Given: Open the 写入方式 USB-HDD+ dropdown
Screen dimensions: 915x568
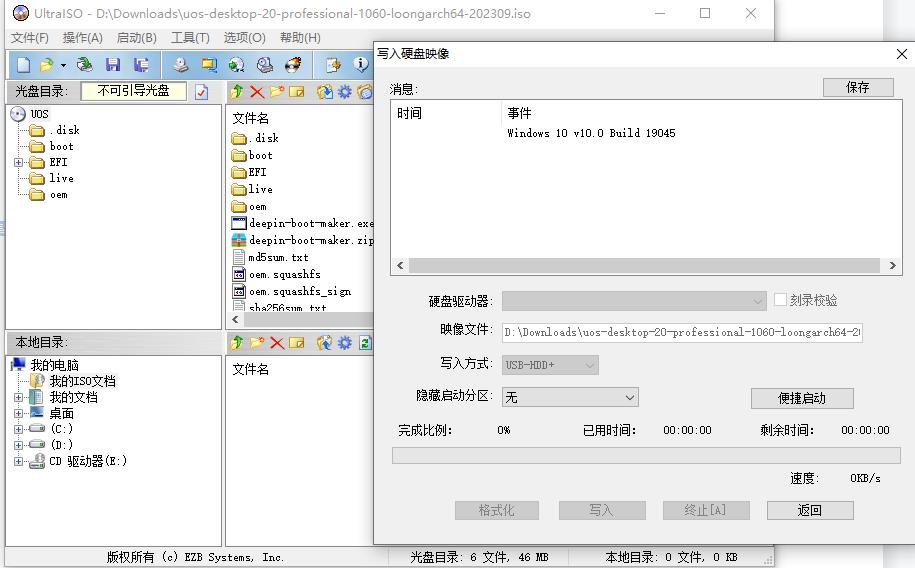Looking at the screenshot, I should click(x=550, y=365).
